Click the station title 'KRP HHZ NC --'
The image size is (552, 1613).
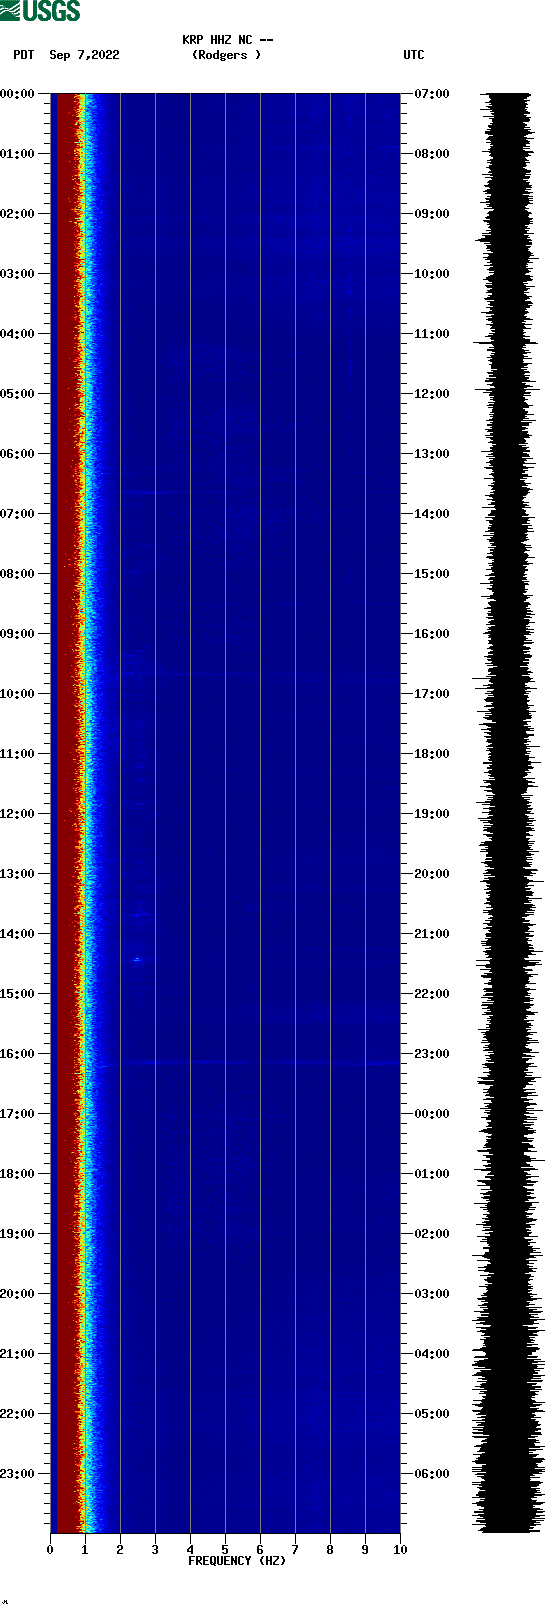coord(228,40)
